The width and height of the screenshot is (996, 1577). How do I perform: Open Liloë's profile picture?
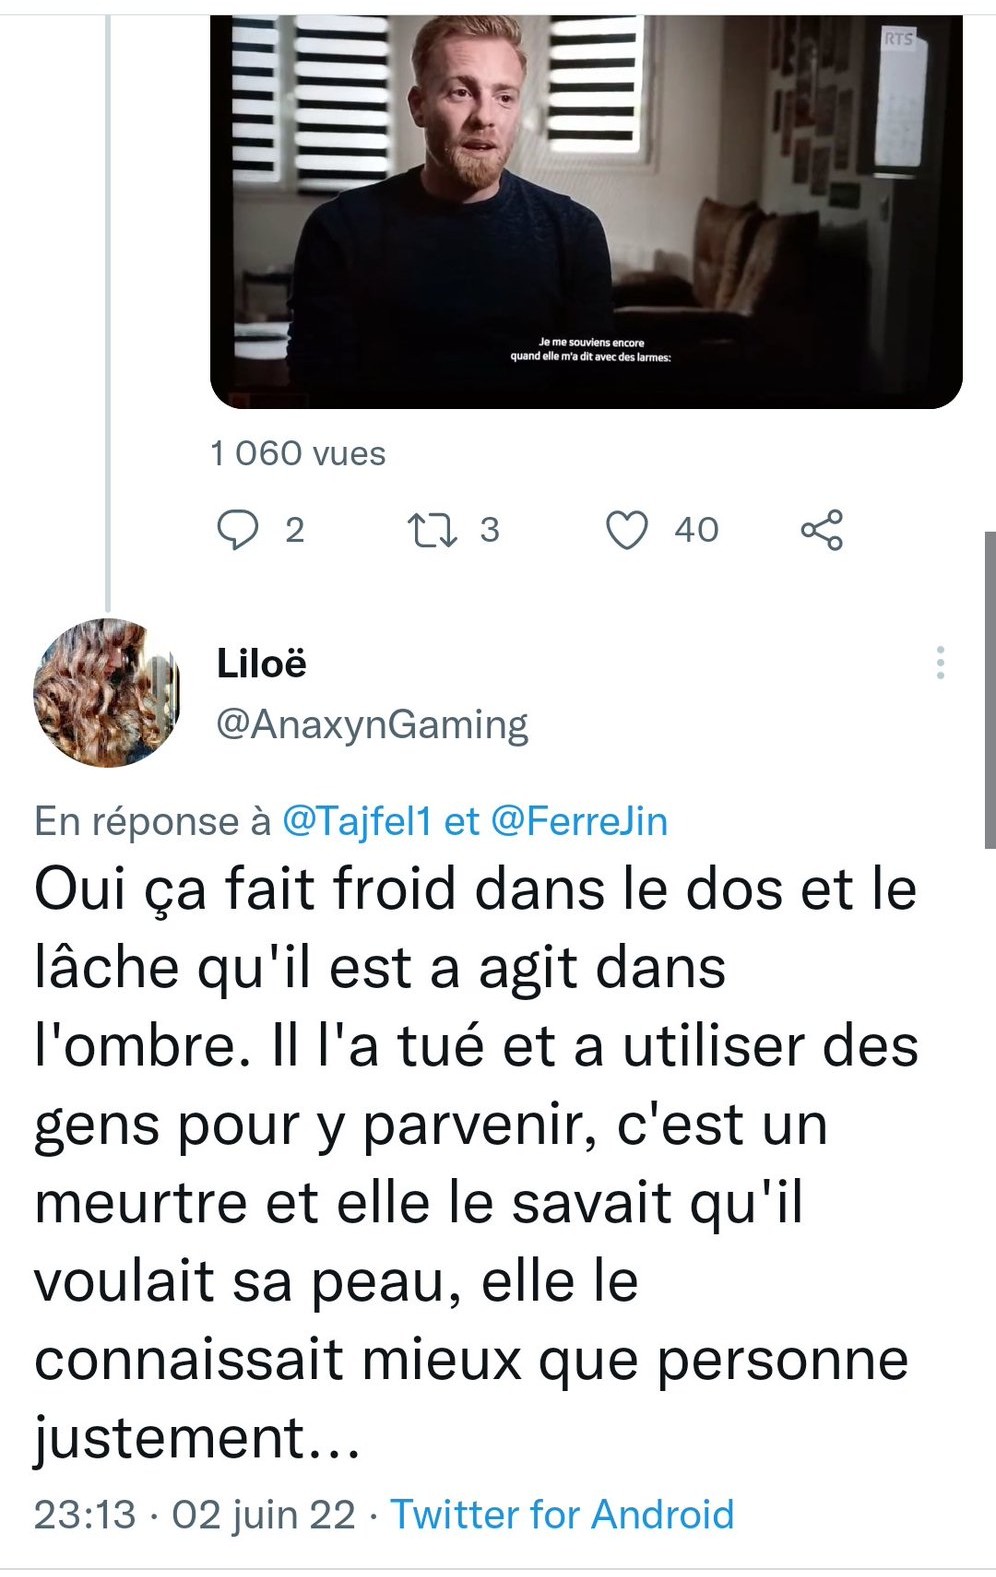point(106,692)
